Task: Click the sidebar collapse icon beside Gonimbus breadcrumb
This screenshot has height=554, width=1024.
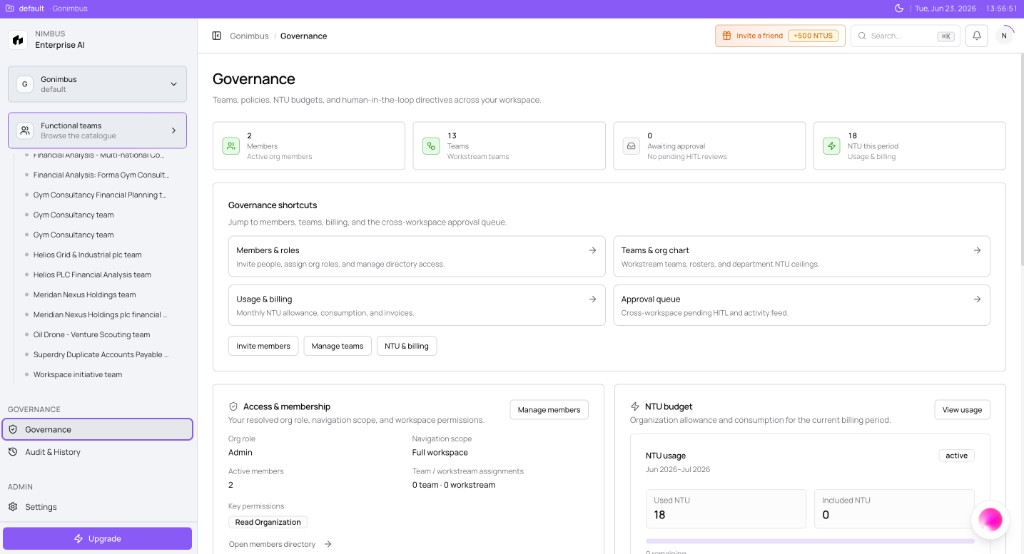Action: 217,36
